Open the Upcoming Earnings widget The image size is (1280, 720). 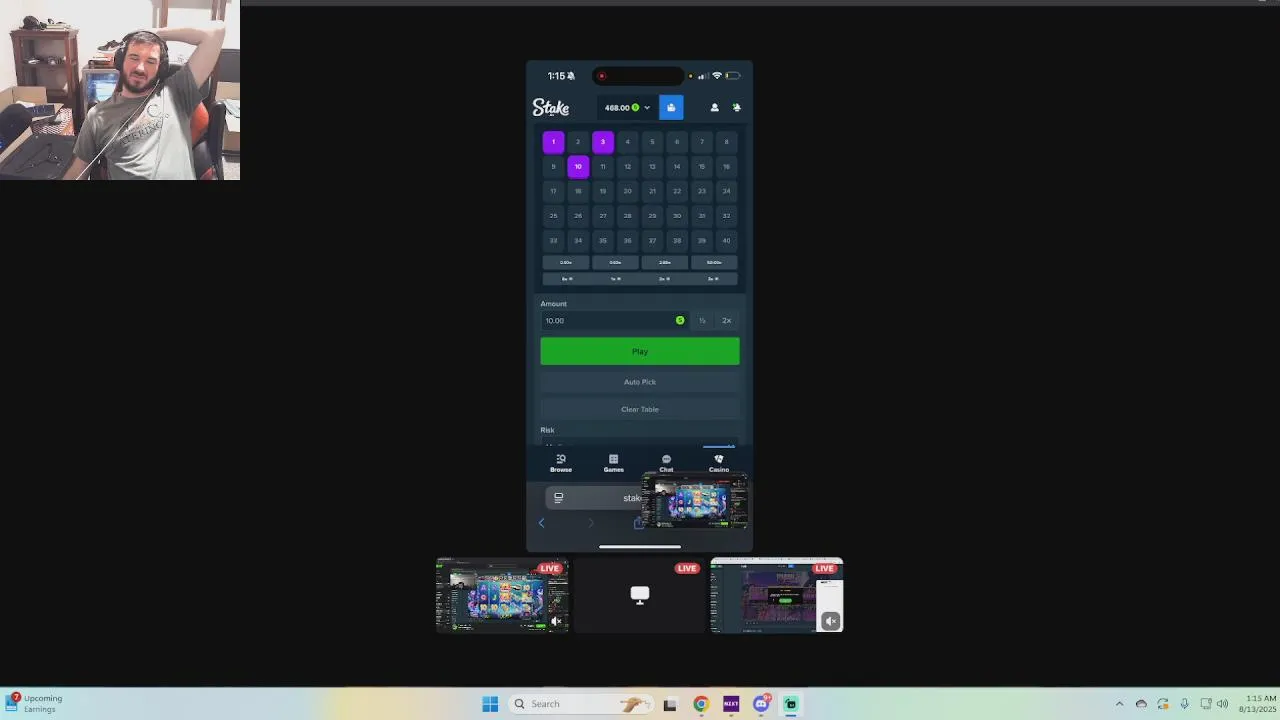coord(36,703)
